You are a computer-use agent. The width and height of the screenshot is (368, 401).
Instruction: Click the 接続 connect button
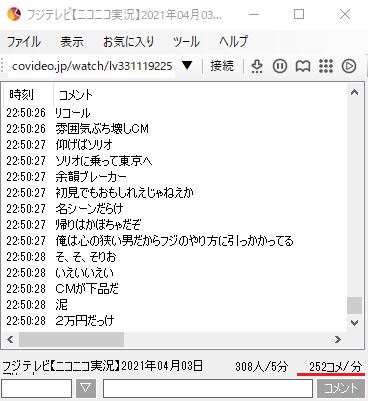[222, 66]
